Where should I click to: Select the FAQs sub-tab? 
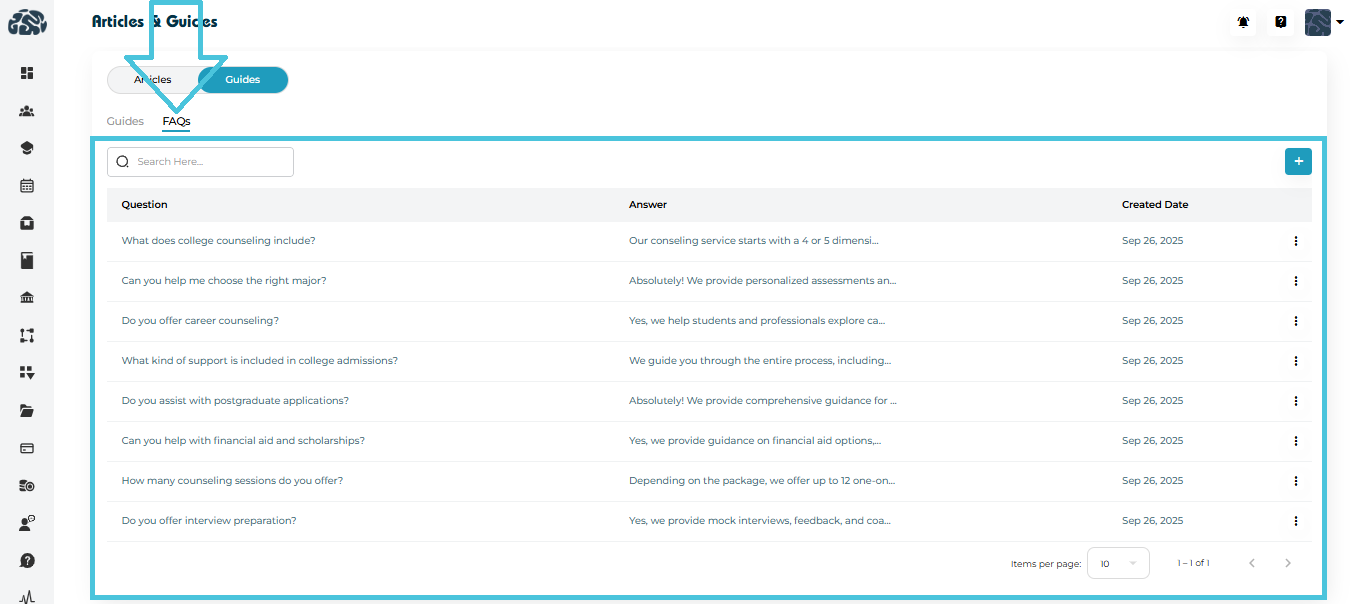point(176,121)
